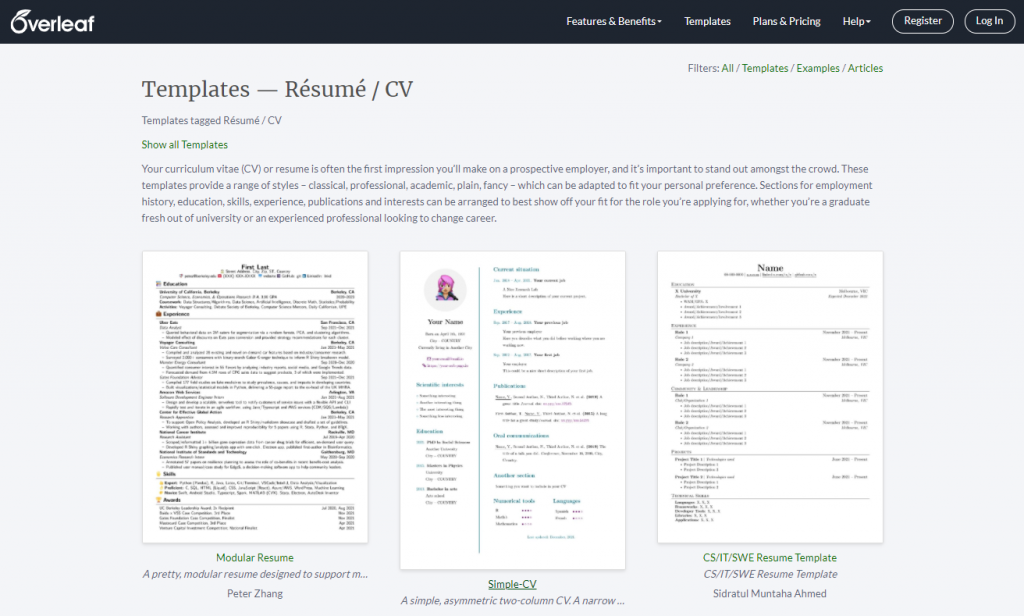Click the Modular Resume description text

click(255, 574)
